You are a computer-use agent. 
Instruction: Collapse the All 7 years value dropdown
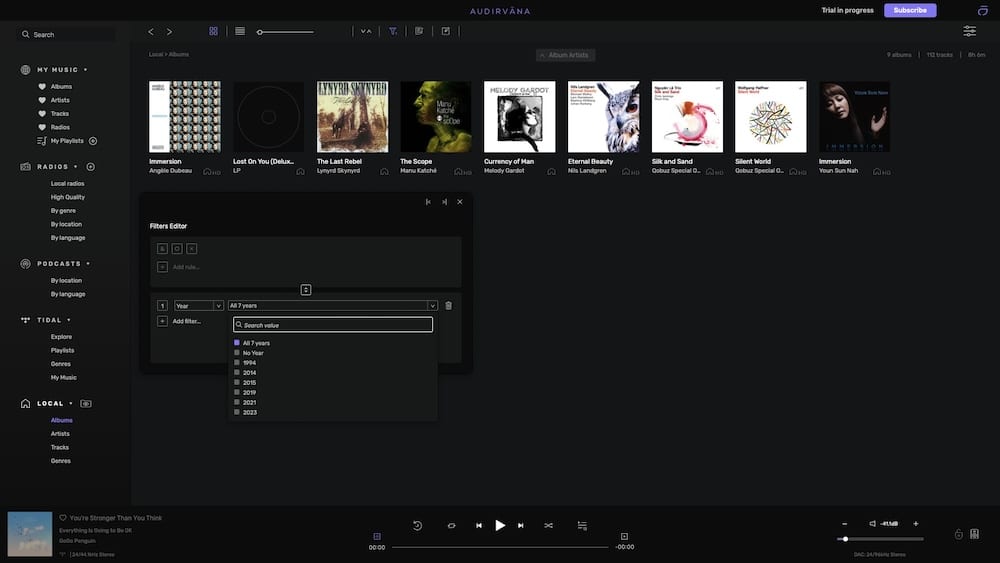432,305
